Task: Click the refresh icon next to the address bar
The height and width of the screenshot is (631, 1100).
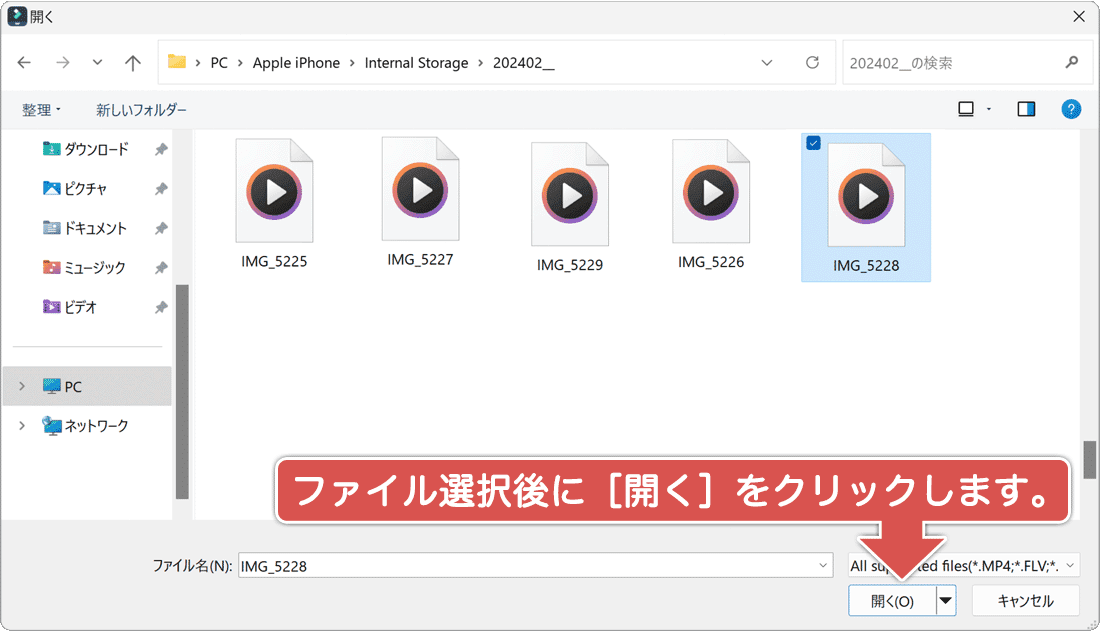Action: click(812, 62)
